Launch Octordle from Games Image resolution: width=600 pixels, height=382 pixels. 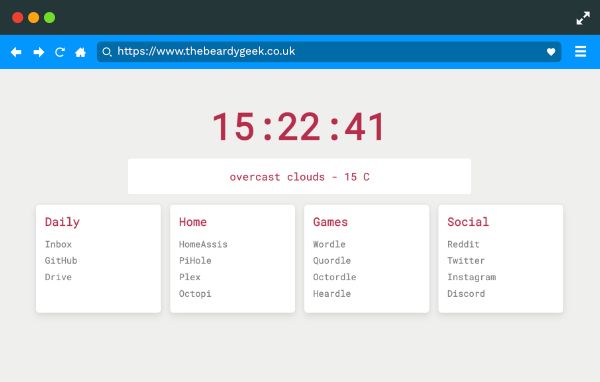(x=334, y=277)
